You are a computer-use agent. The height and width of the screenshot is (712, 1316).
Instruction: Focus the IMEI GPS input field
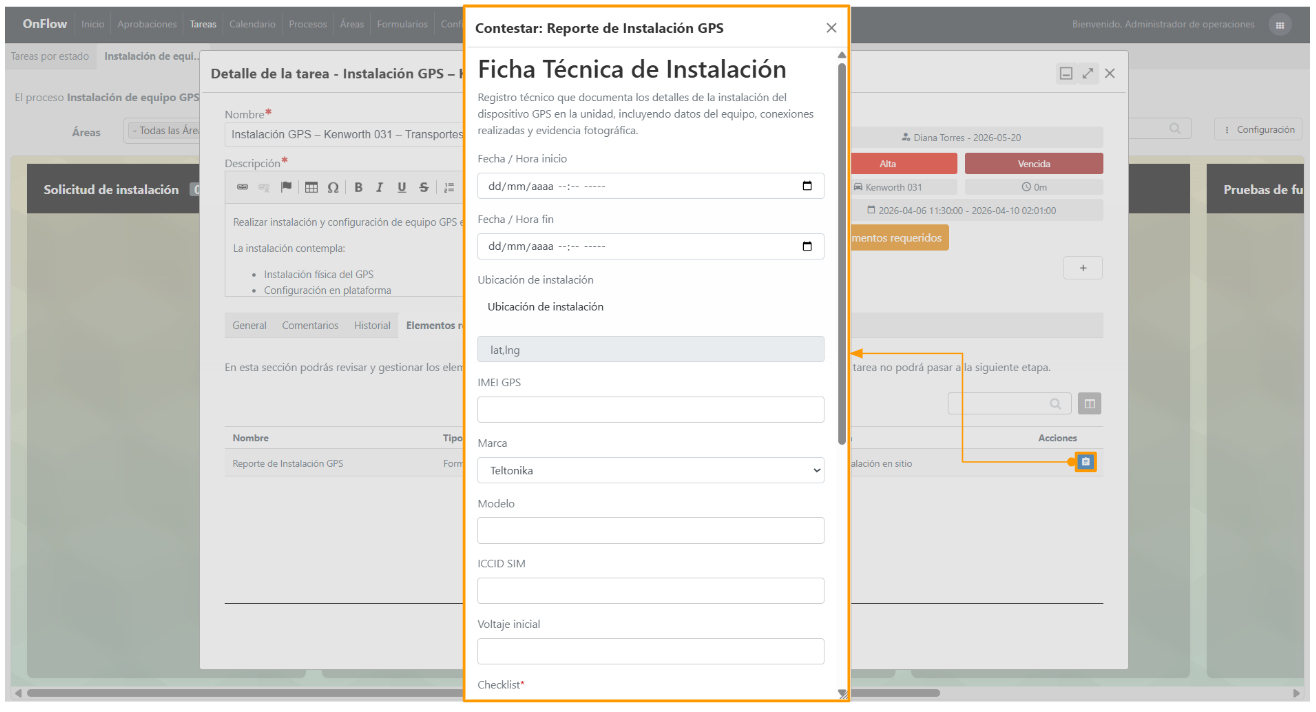coord(651,410)
